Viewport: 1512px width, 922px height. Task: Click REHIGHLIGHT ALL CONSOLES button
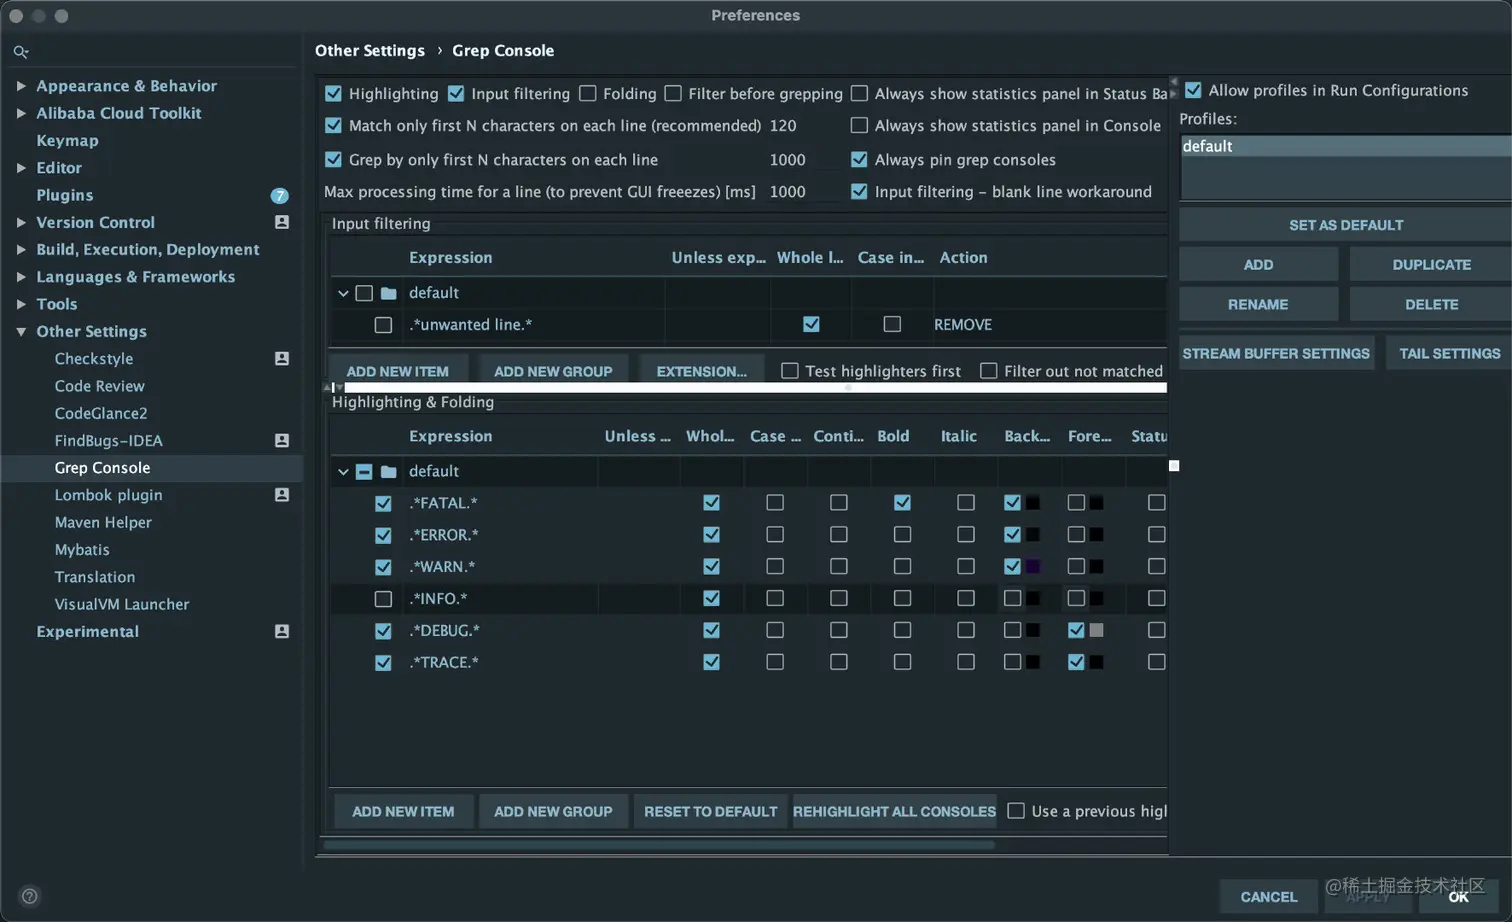[x=894, y=811]
